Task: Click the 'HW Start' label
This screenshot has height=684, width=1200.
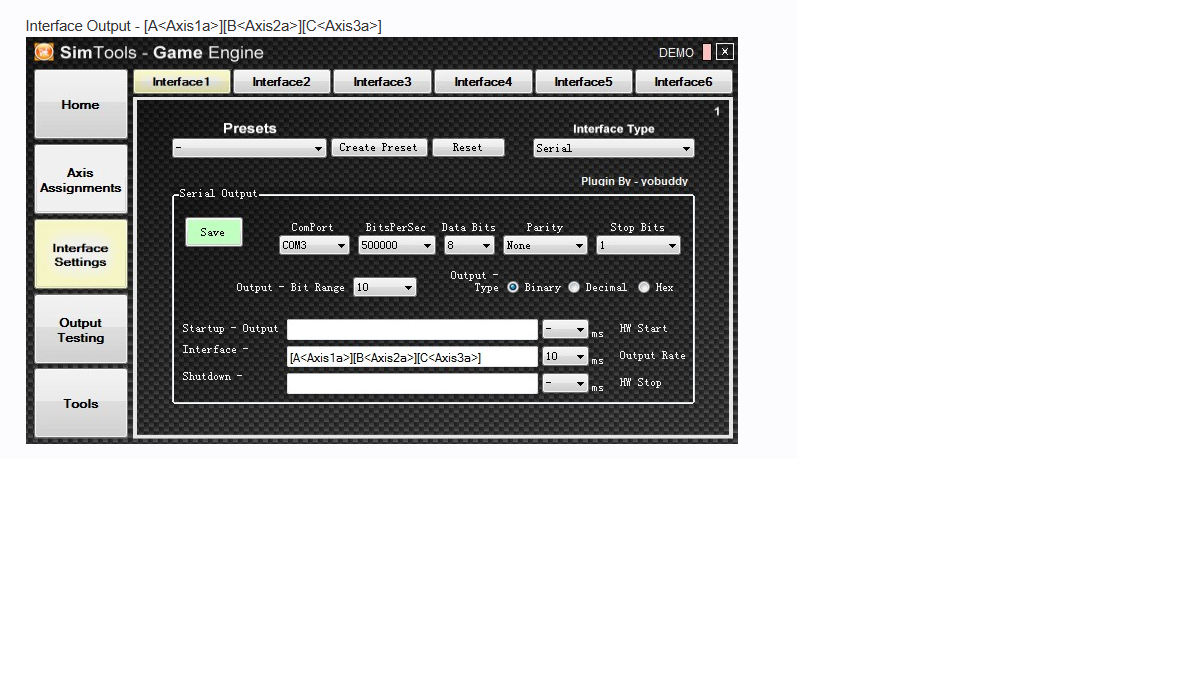Action: tap(643, 329)
